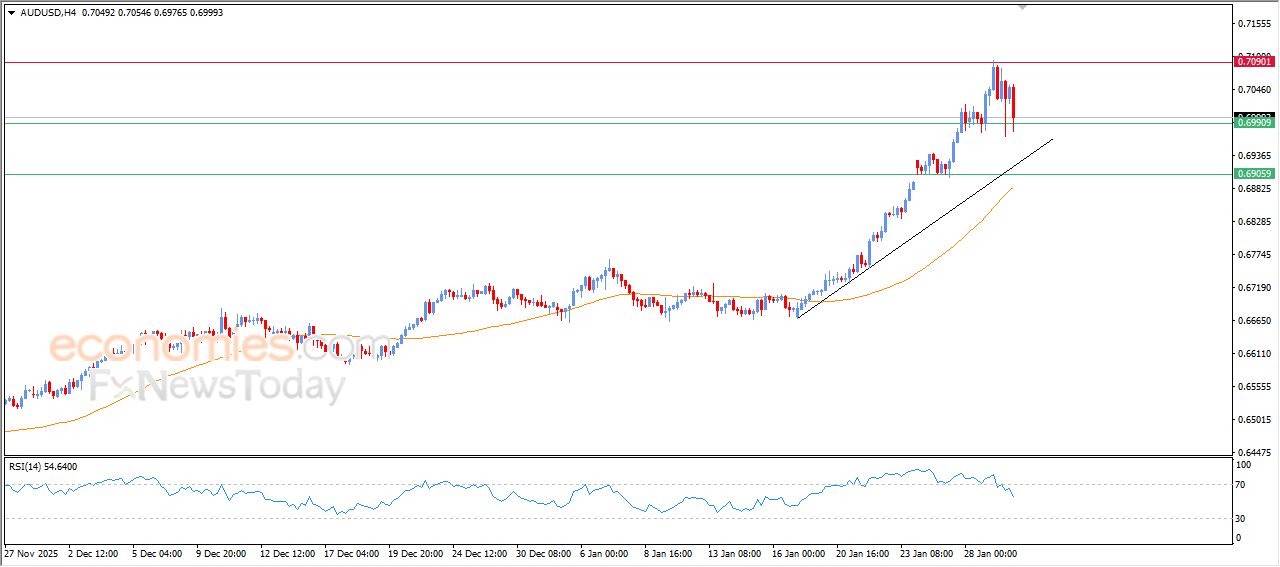Click the dropdown triangle beside AUDUSD,H4
The height and width of the screenshot is (567, 1280).
point(11,13)
